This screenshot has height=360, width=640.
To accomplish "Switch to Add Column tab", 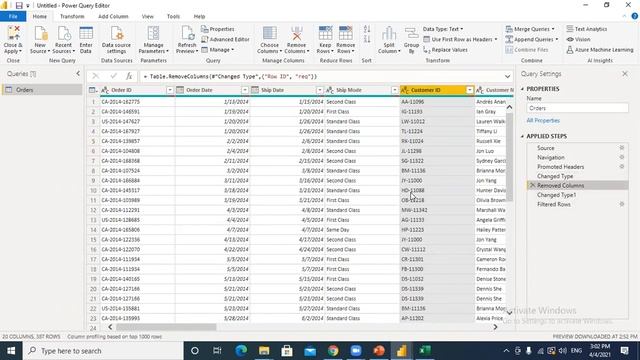I will (x=113, y=16).
